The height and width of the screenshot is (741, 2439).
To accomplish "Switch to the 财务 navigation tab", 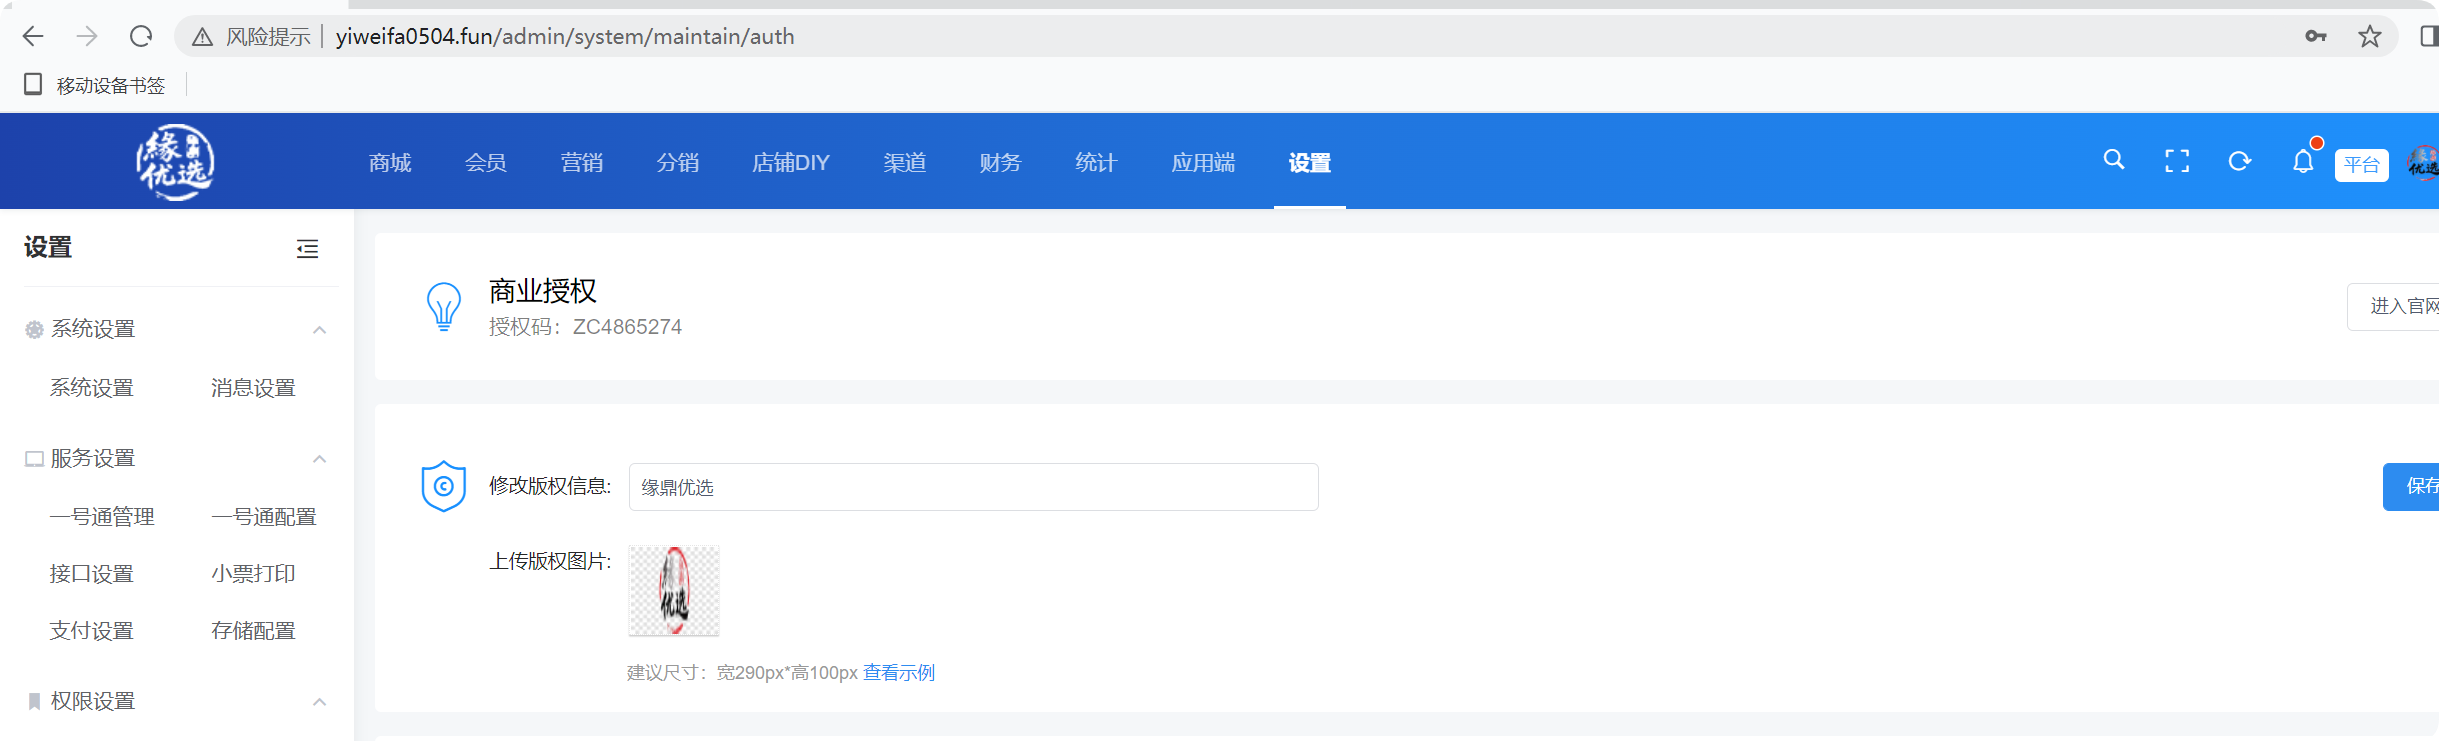I will (1000, 163).
